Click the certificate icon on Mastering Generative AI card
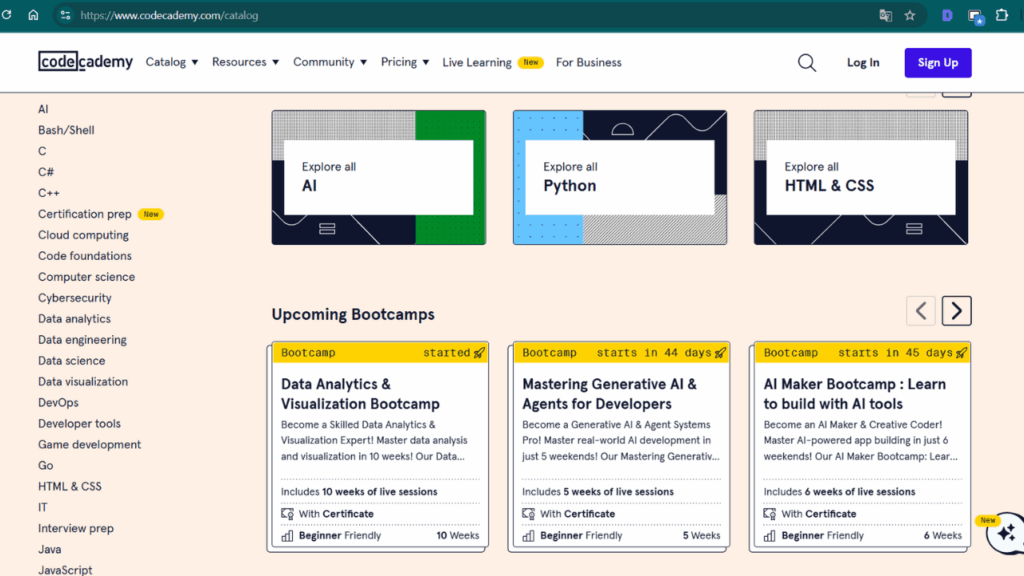The image size is (1024, 576). click(x=529, y=513)
